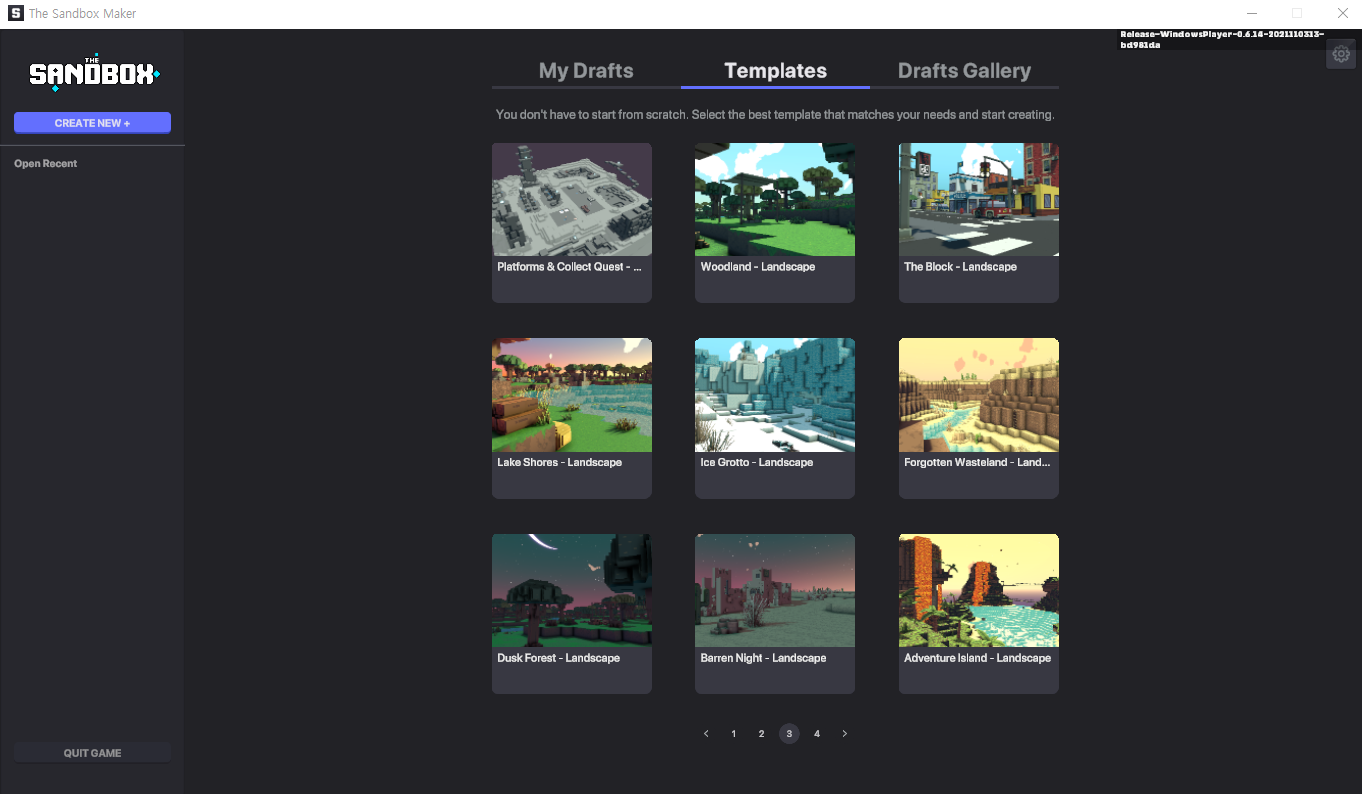Minimize The Sandbox Maker window

[x=1251, y=14]
